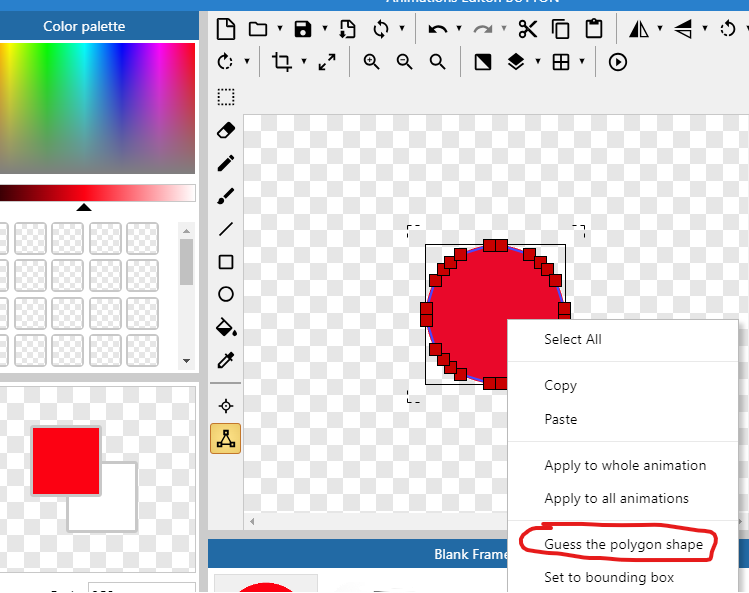
Task: Open the horizontal flip options dropdown
Action: click(660, 29)
